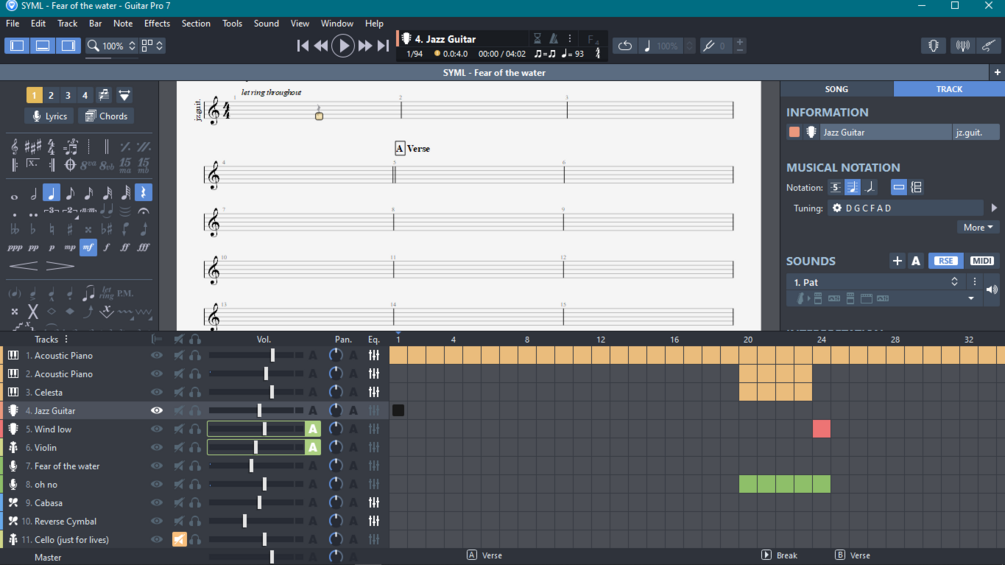Add a decrescendo hairpin
Viewport: 1005px width, 565px height.
click(60, 266)
